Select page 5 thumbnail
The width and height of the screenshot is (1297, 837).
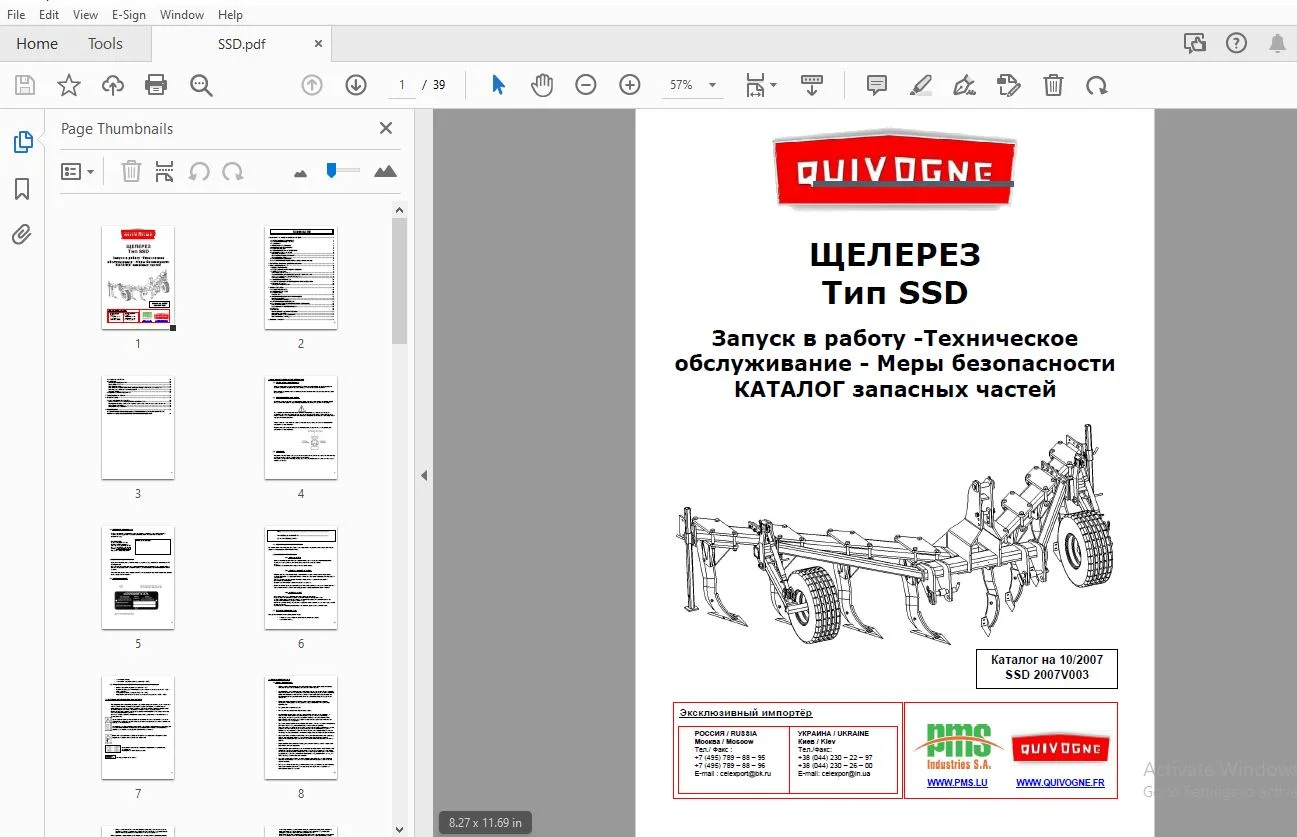click(138, 578)
